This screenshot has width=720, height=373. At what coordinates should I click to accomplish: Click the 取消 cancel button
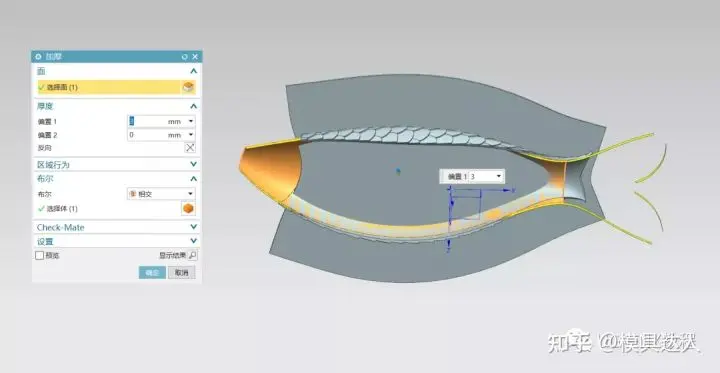point(181,272)
